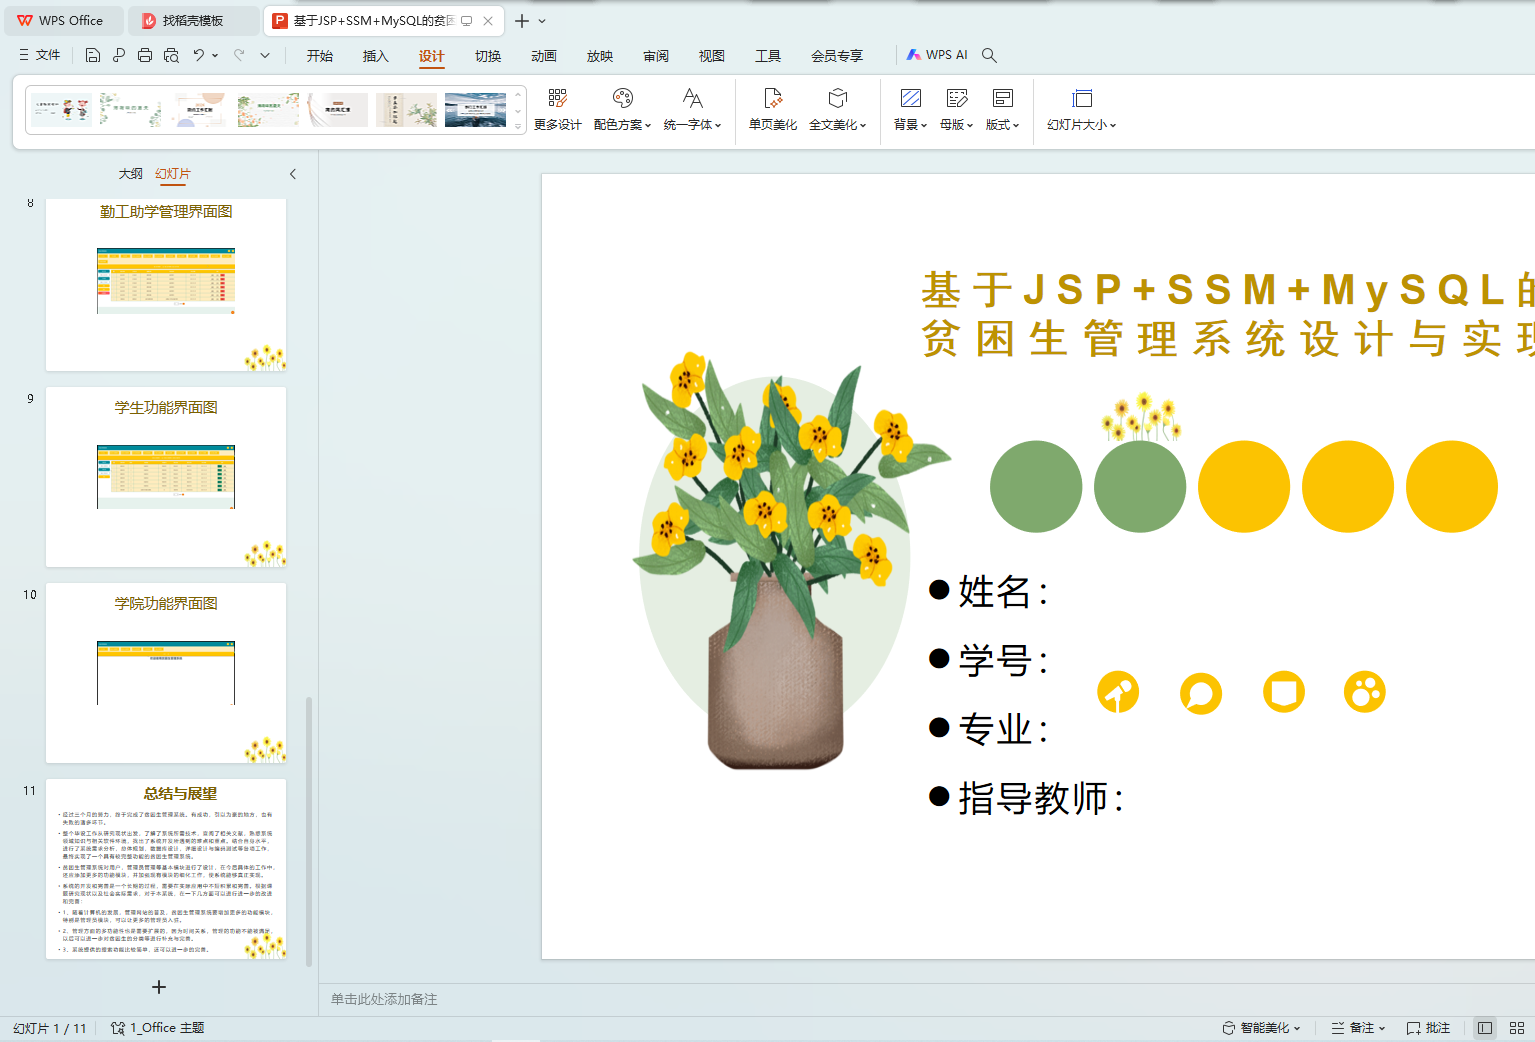Image resolution: width=1535 pixels, height=1042 pixels.
Task: Add new slide with plus button below thumbnails
Action: tap(159, 987)
